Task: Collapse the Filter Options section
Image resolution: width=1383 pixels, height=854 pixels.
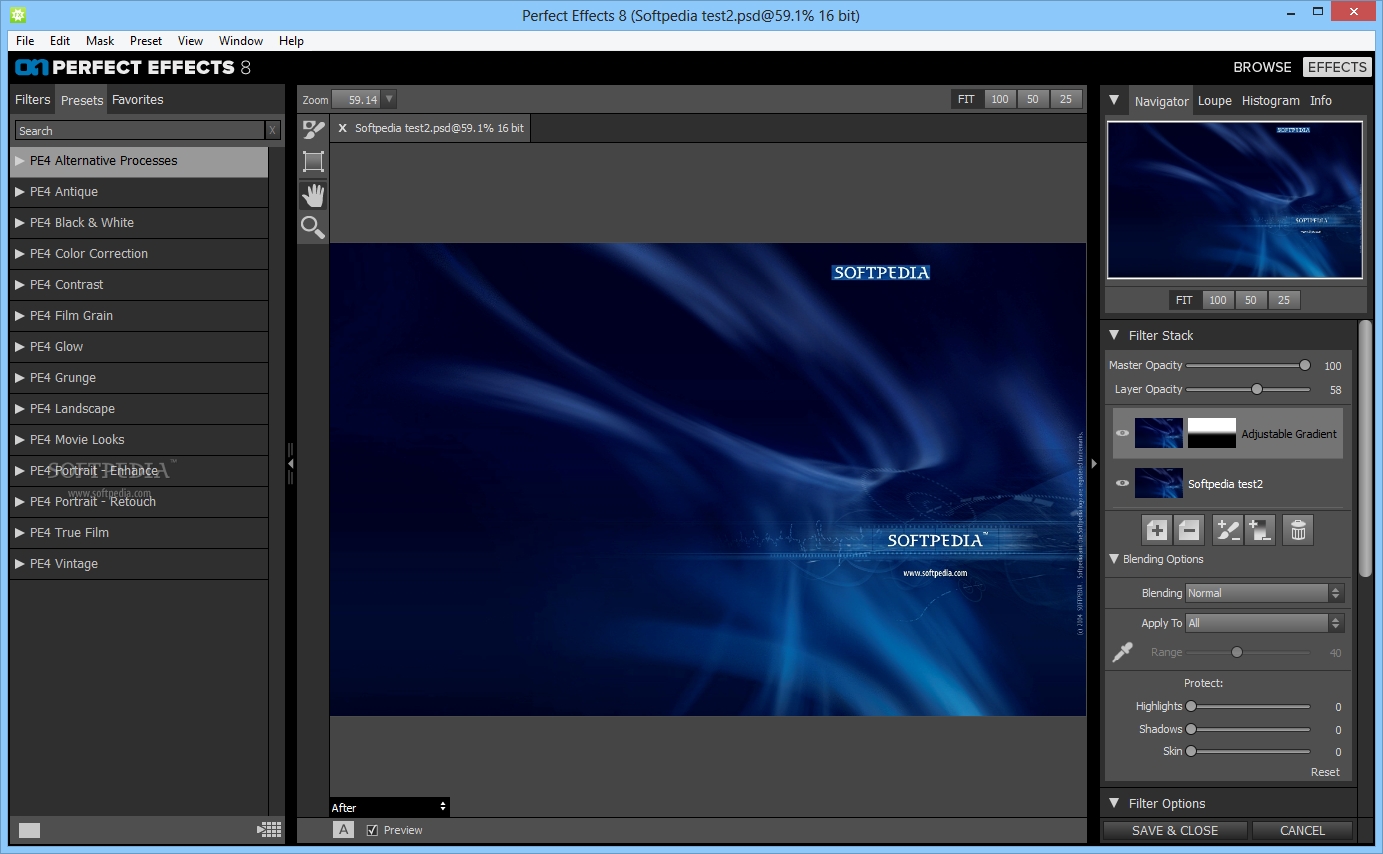Action: tap(1115, 803)
